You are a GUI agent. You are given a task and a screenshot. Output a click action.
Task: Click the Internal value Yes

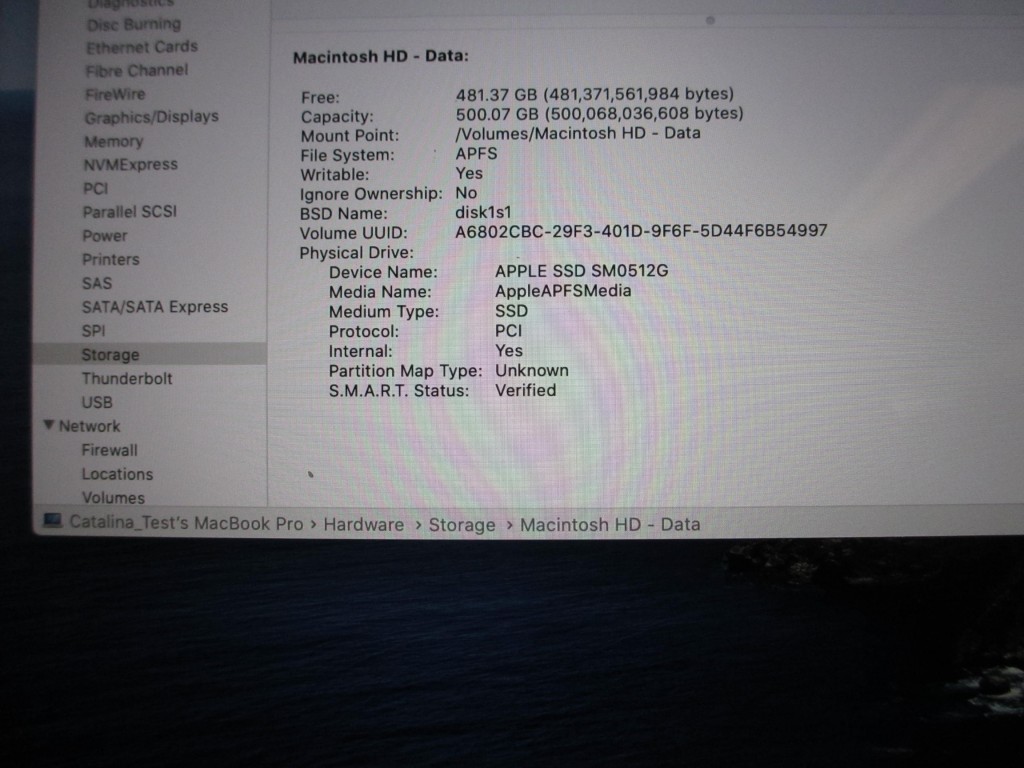[509, 351]
